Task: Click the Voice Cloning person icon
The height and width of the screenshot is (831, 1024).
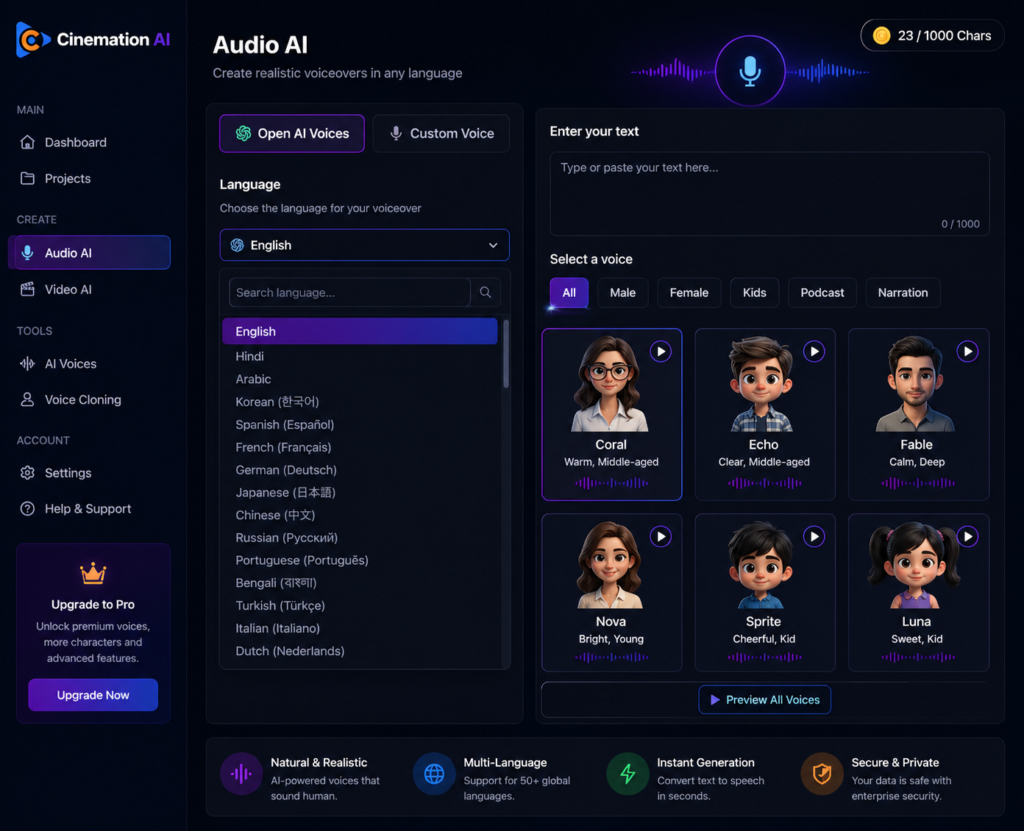Action: pos(27,399)
